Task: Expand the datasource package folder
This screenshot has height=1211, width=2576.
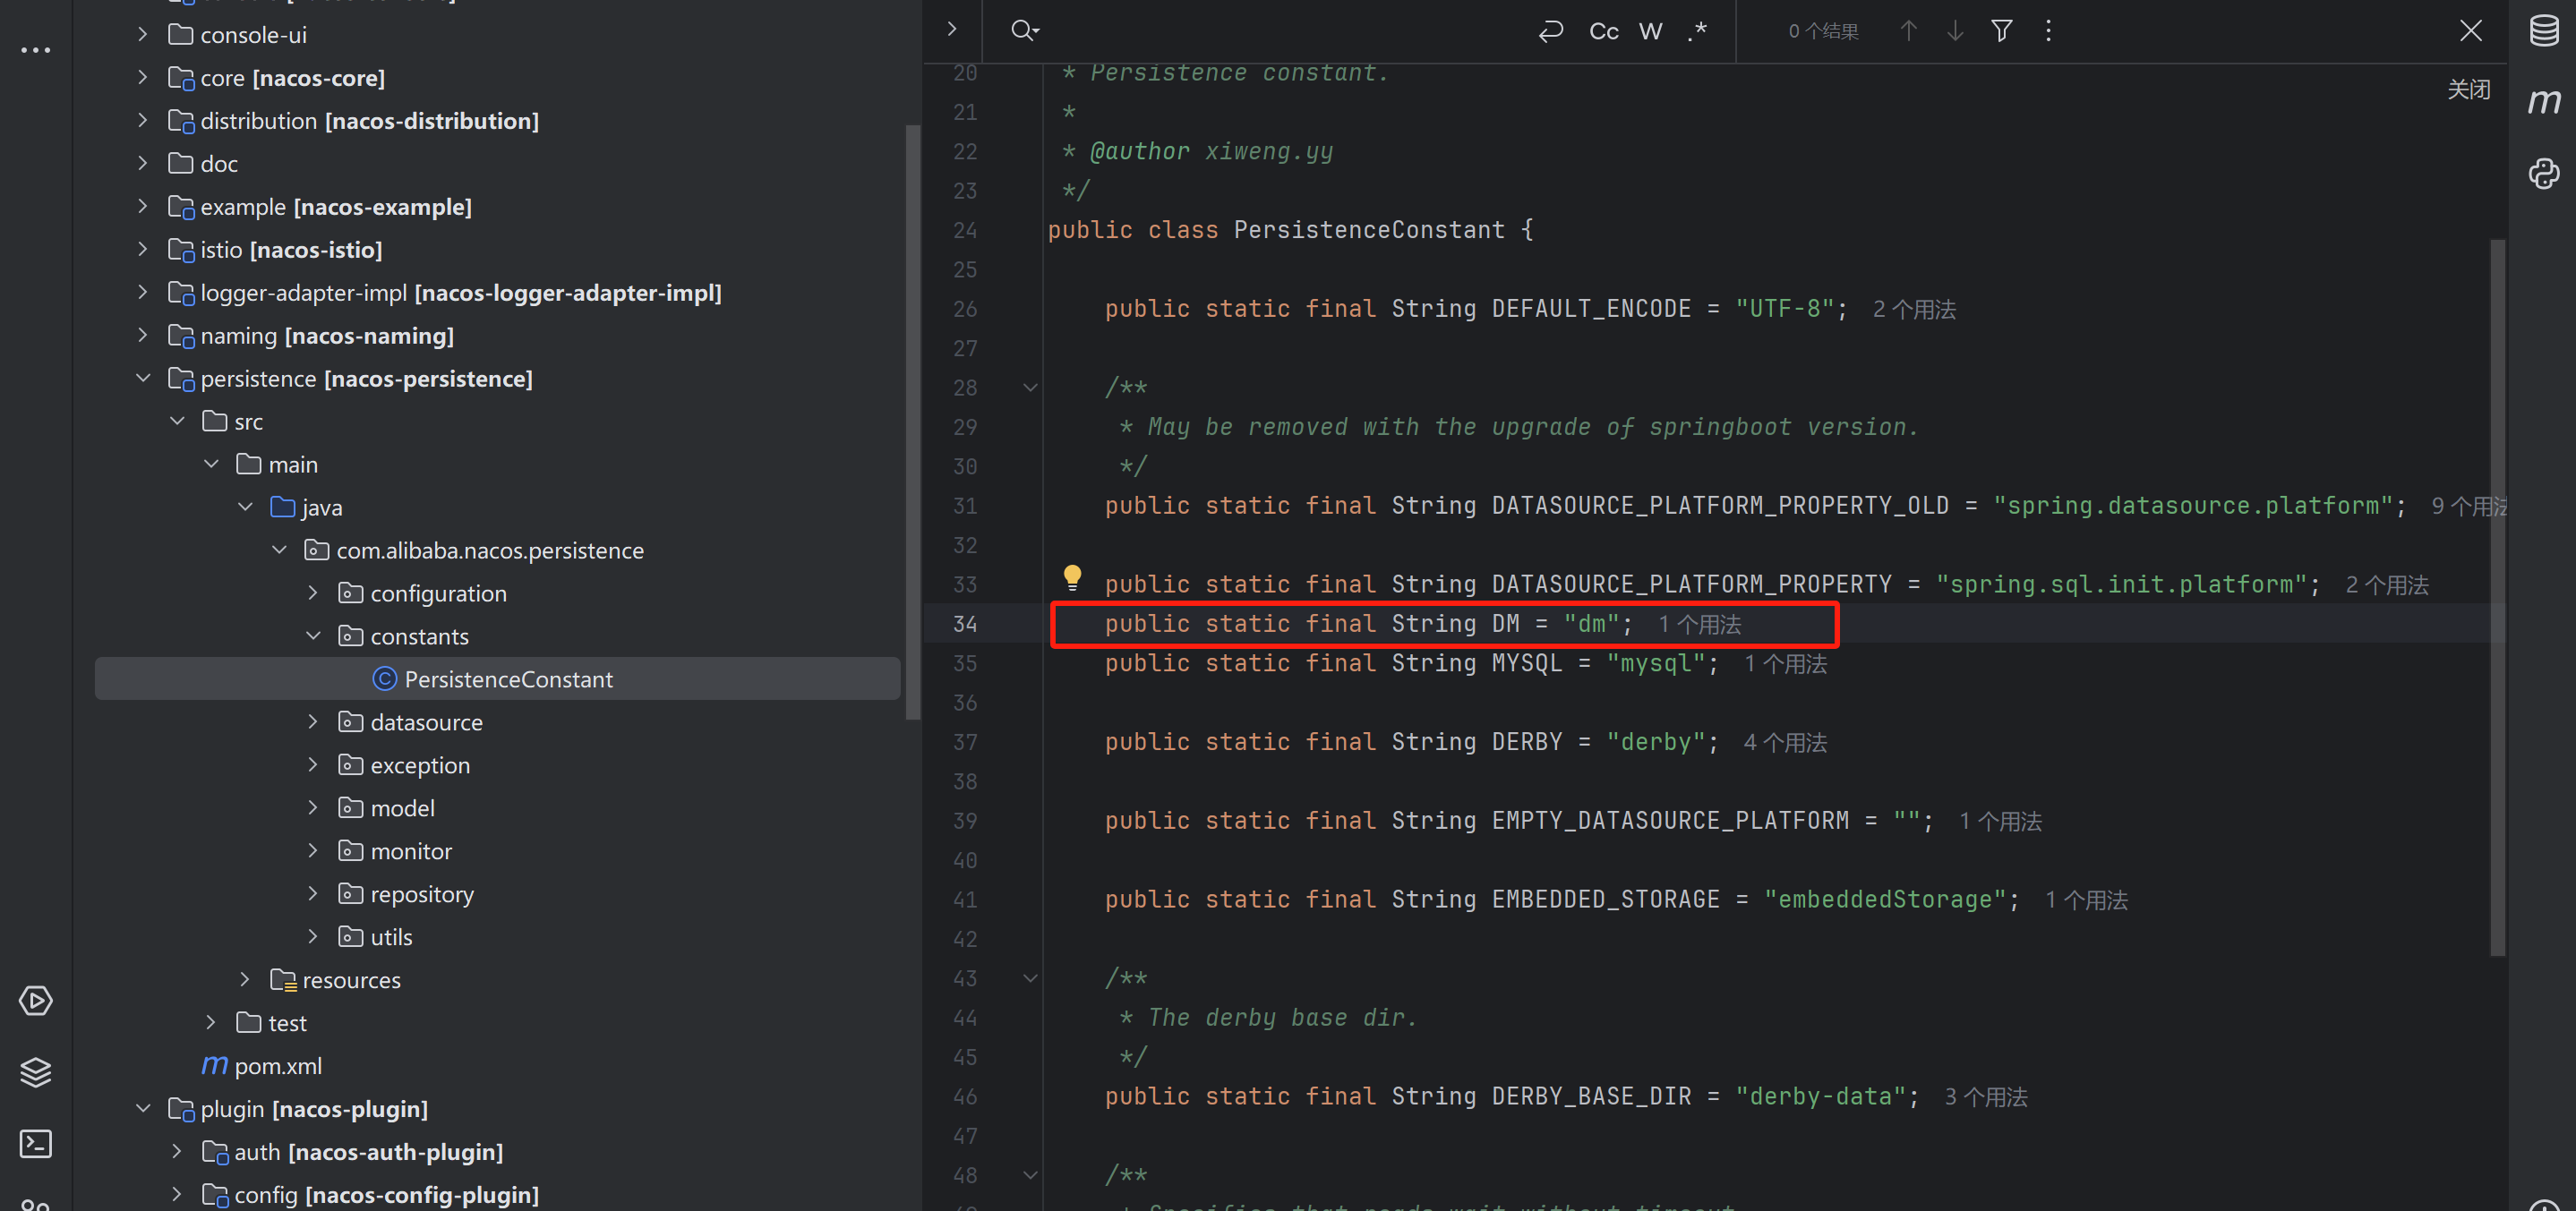Action: pyautogui.click(x=313, y=722)
